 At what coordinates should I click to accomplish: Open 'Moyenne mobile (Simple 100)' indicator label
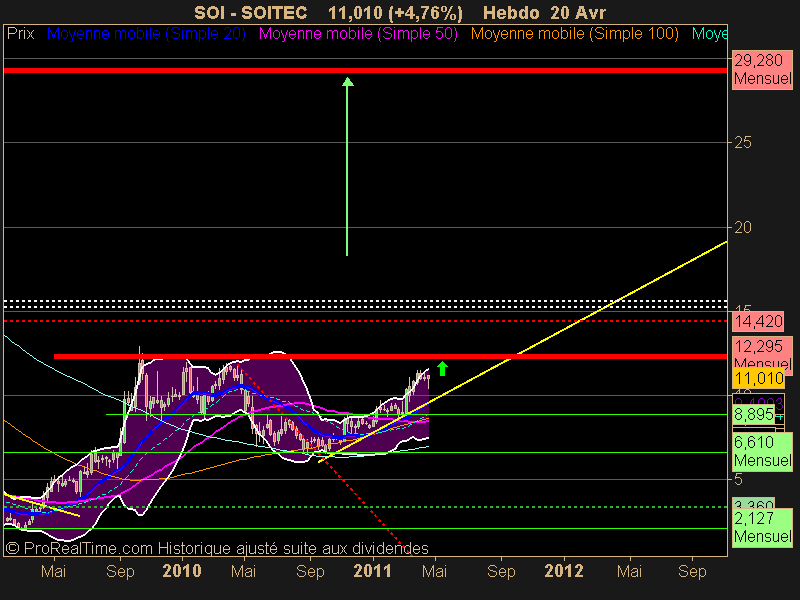[x=574, y=34]
